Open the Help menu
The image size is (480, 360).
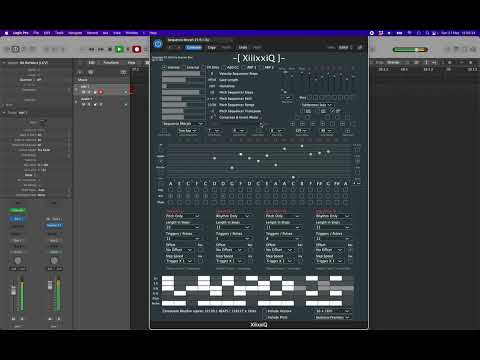(x=153, y=33)
